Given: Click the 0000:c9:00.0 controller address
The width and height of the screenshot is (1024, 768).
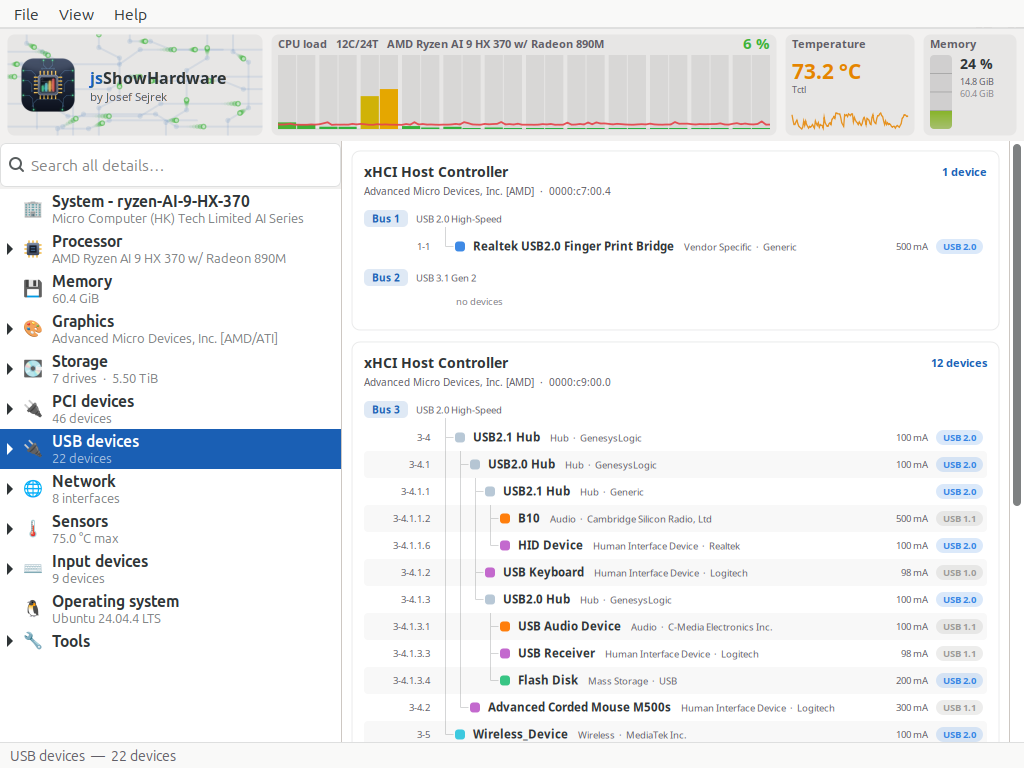Looking at the screenshot, I should pyautogui.click(x=579, y=382).
